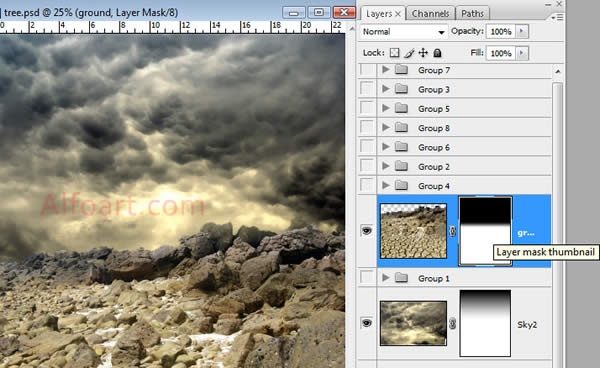Switch to the Channels tab

pos(430,14)
